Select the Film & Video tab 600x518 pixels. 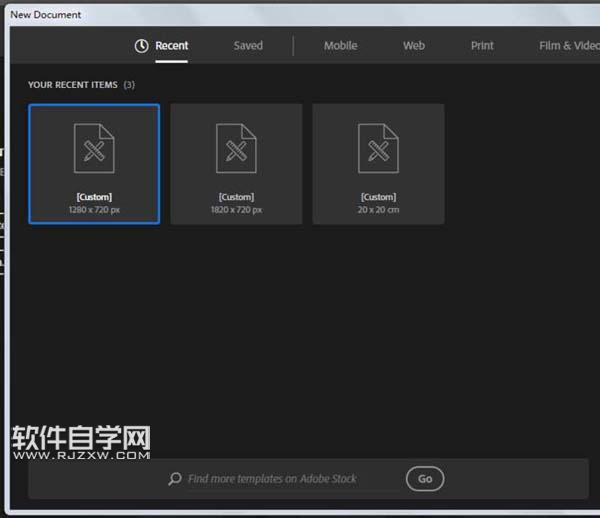click(569, 46)
